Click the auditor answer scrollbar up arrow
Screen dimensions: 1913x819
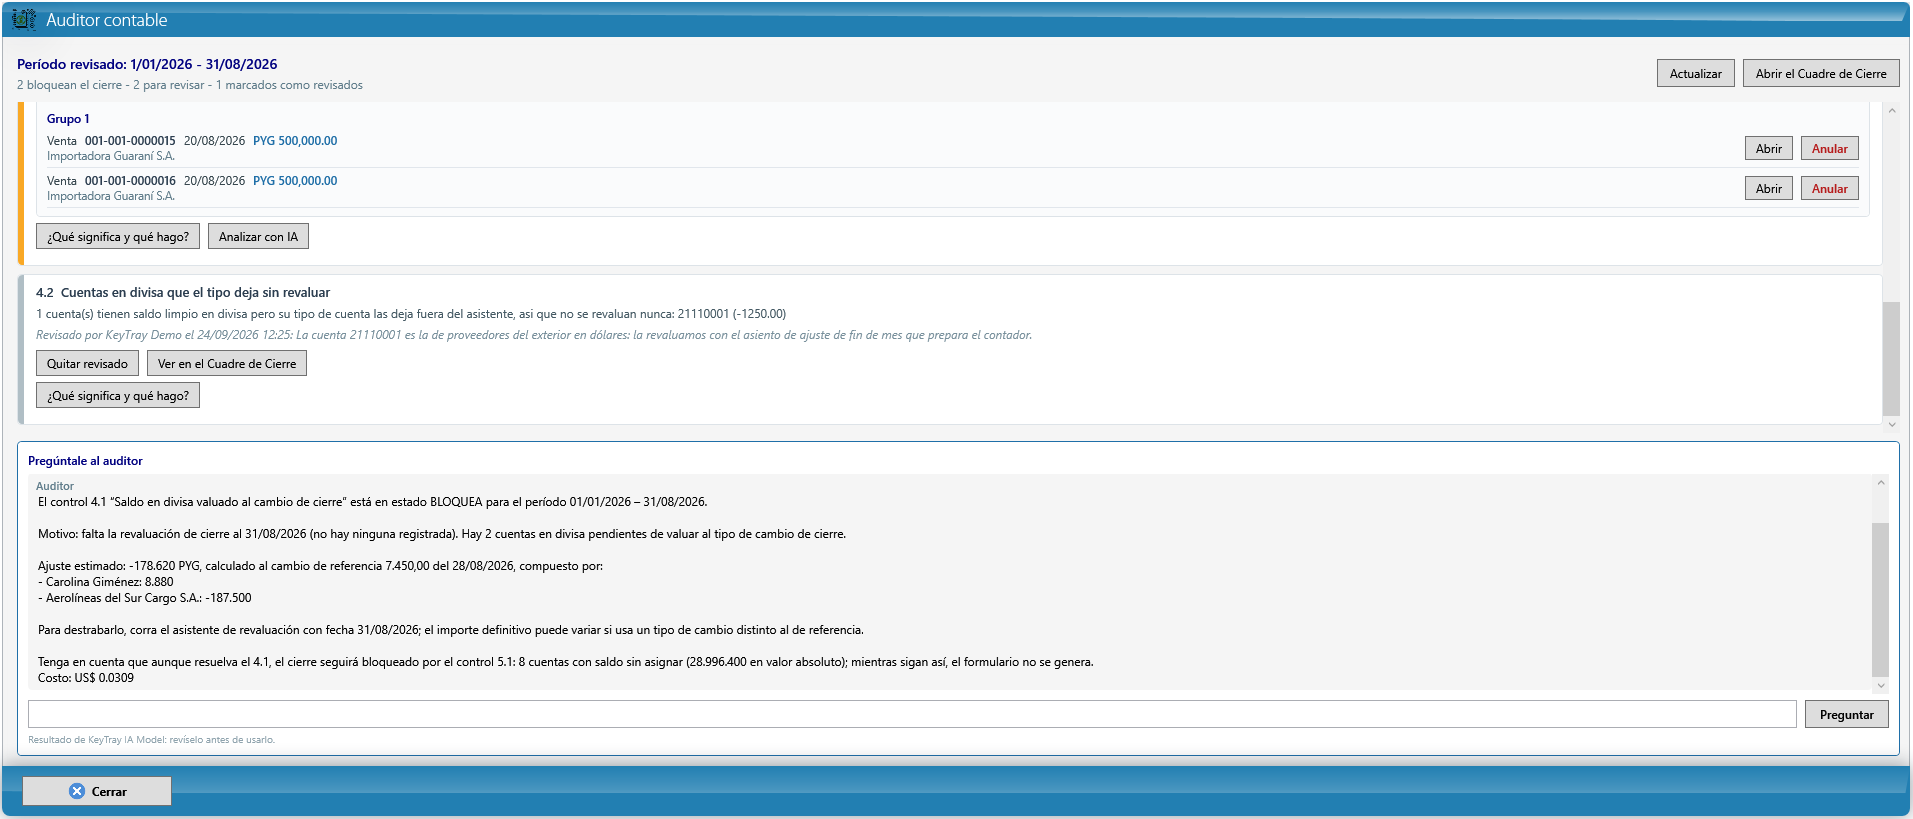tap(1881, 483)
